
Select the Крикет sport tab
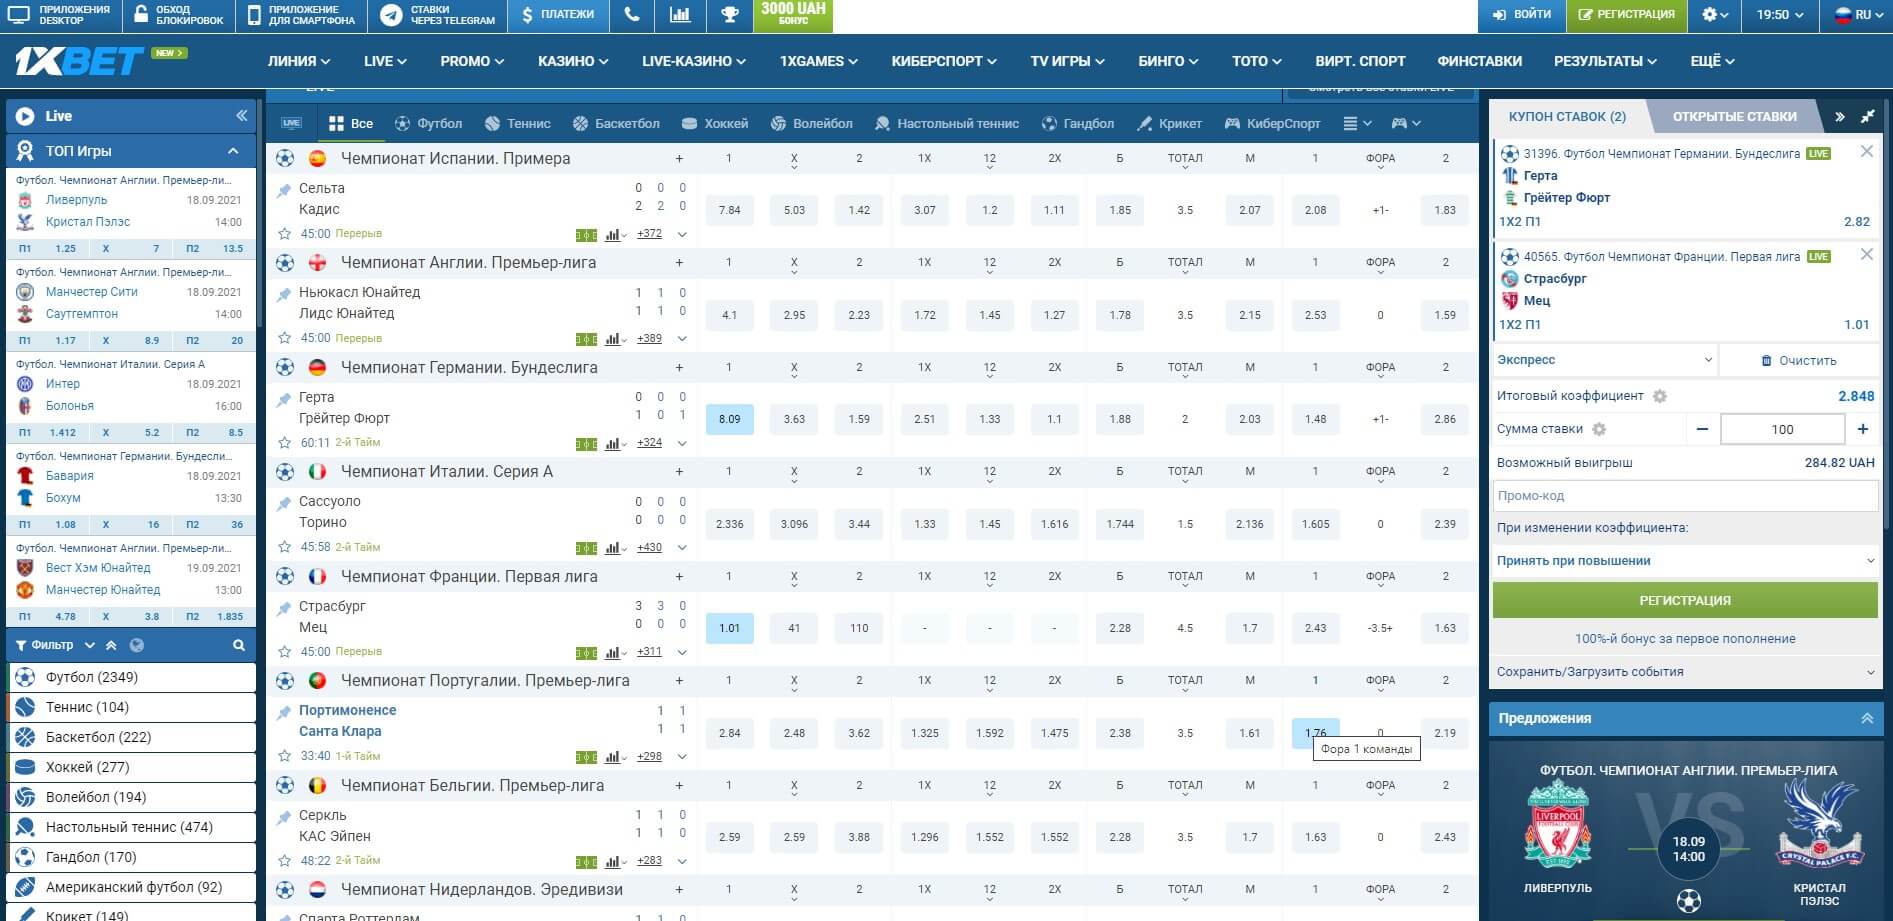[x=1169, y=124]
